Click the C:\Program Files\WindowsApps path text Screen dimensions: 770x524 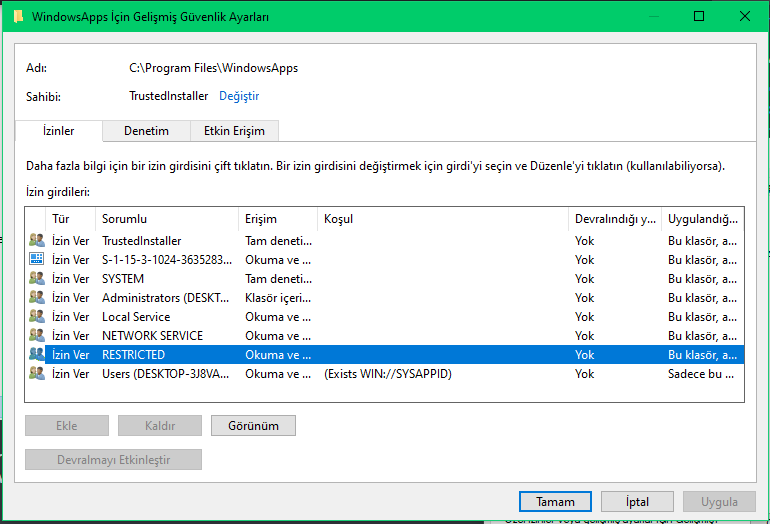click(214, 68)
